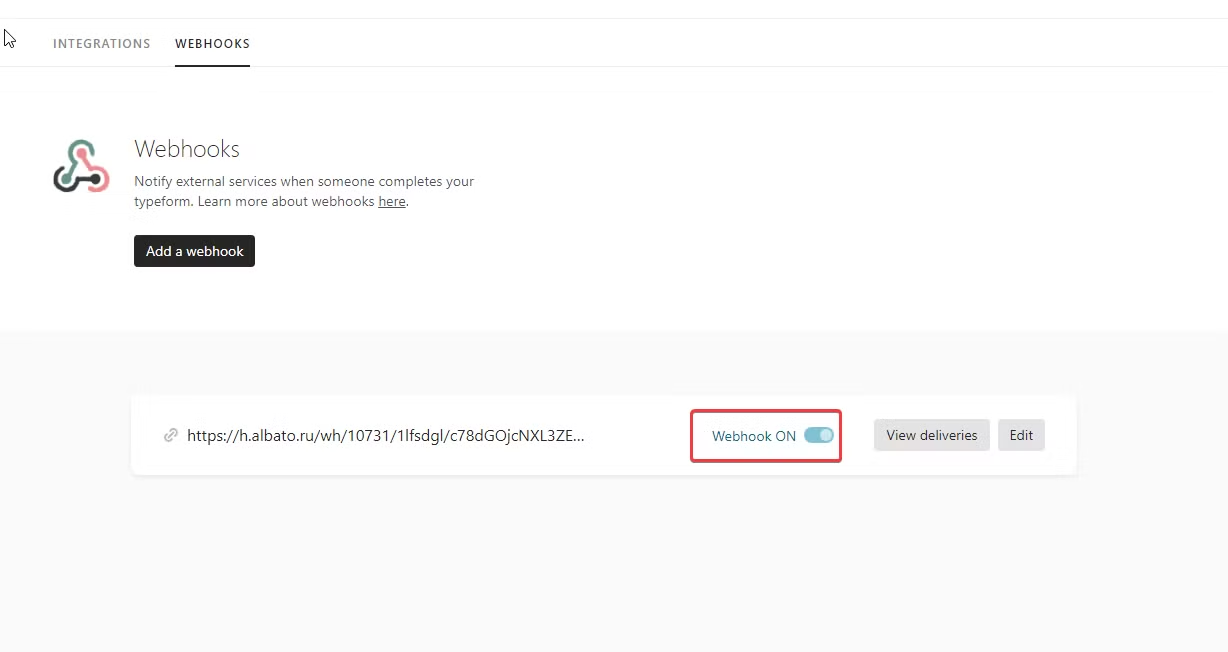Open View deliveries for the webhook
The width and height of the screenshot is (1228, 652).
pyautogui.click(x=931, y=436)
